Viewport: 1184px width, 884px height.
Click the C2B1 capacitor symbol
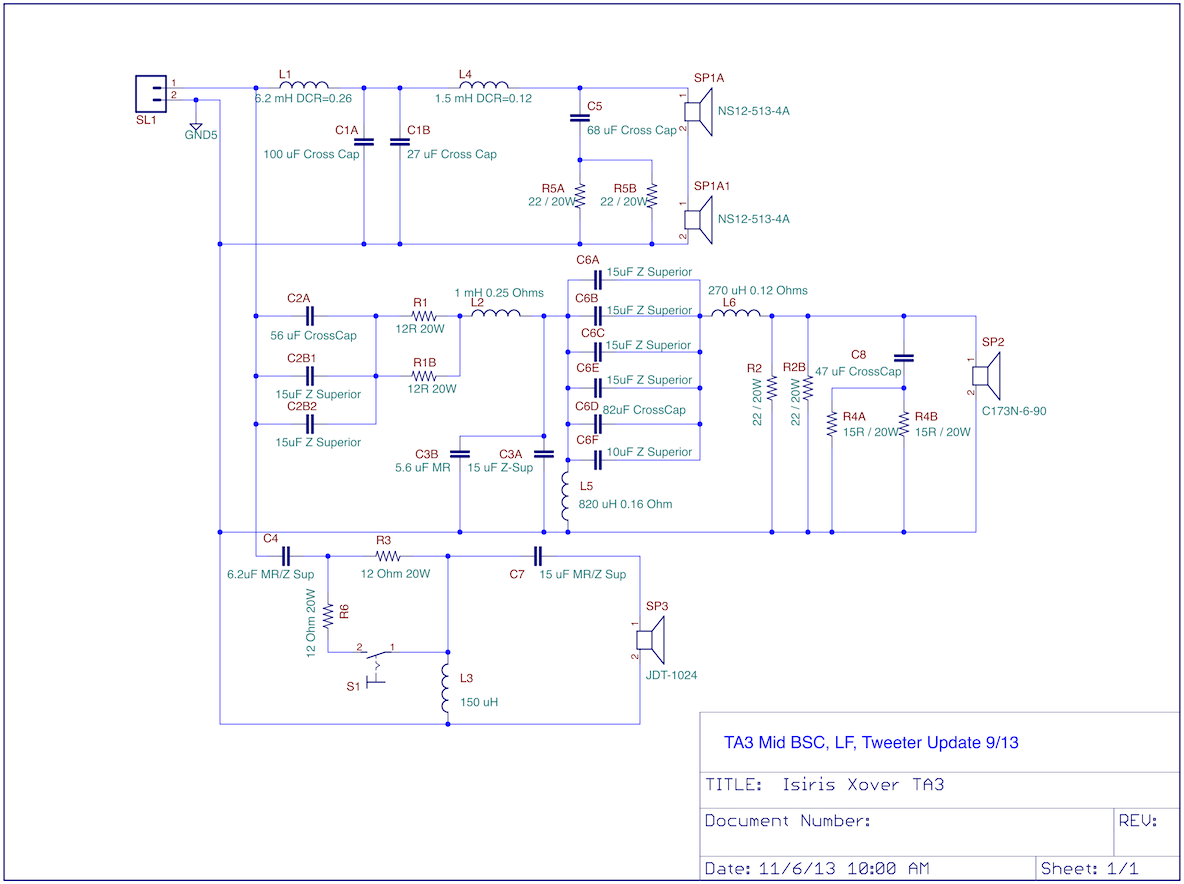[x=309, y=375]
